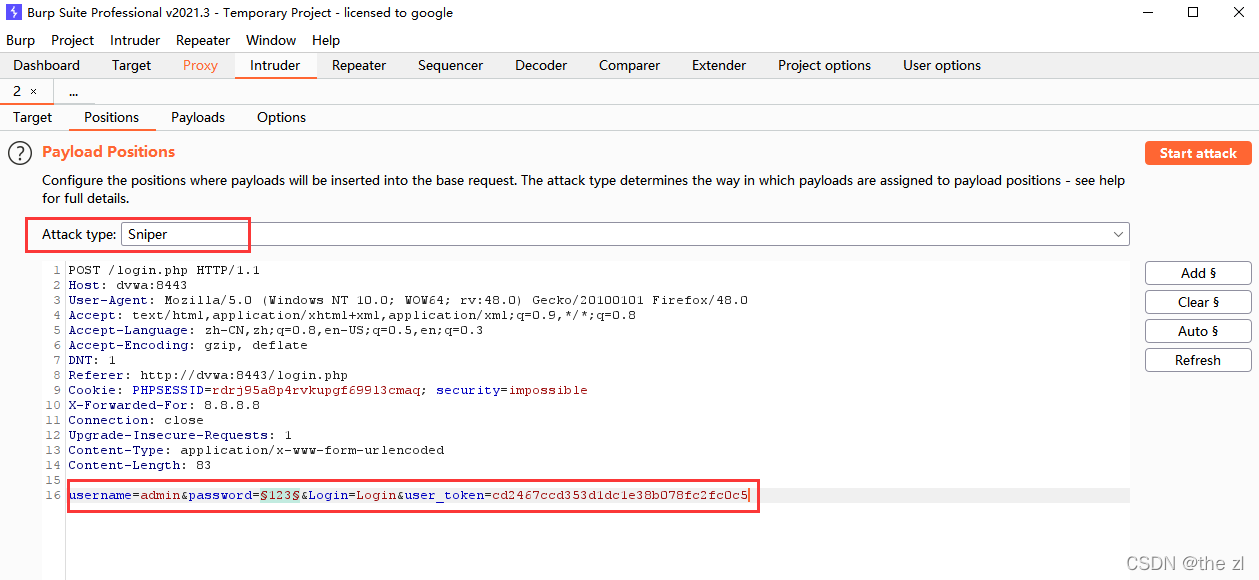Close Intruder attack tab 2
This screenshot has height=580, width=1259.
[x=33, y=91]
